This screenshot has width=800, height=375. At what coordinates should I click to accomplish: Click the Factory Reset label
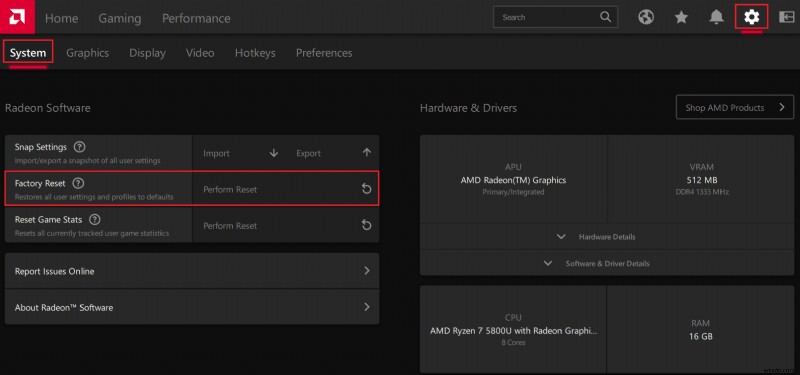(40, 183)
